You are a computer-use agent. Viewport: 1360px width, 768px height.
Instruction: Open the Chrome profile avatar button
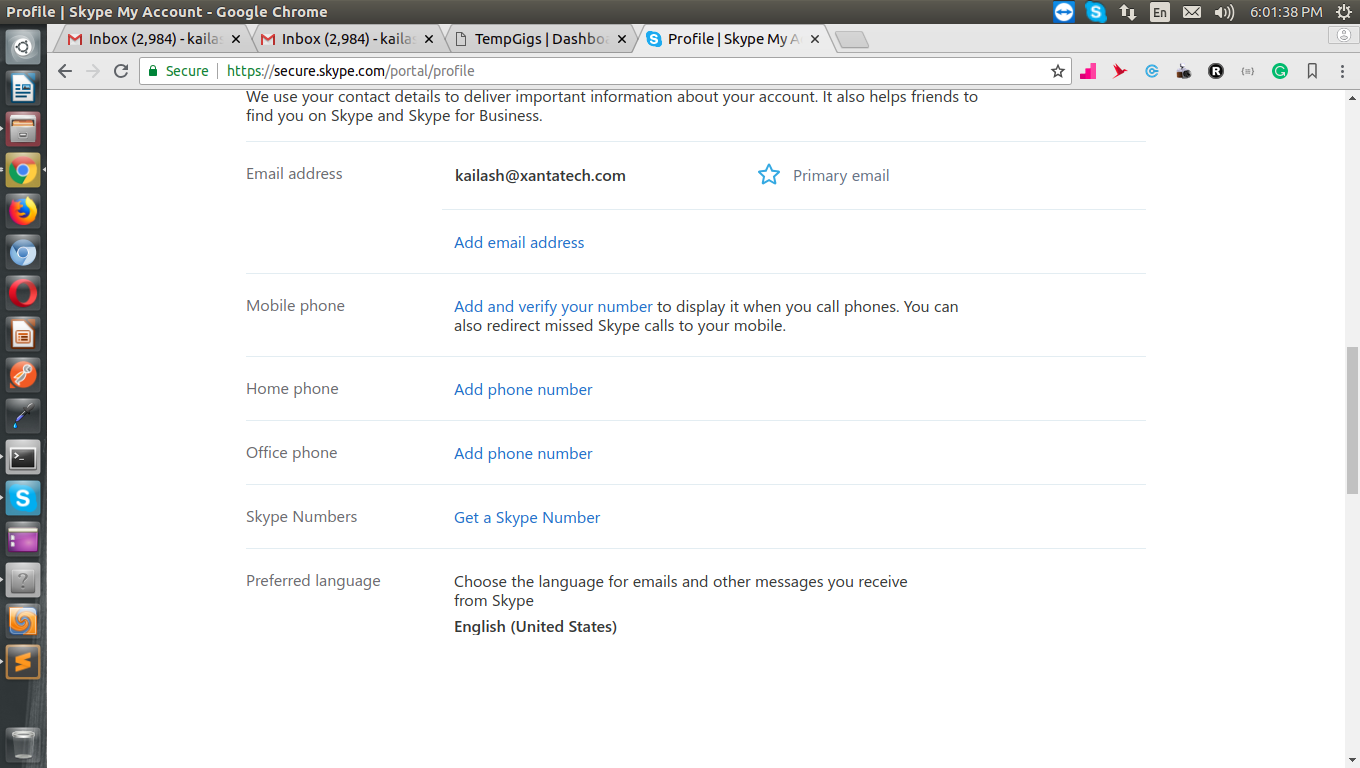(x=1343, y=36)
